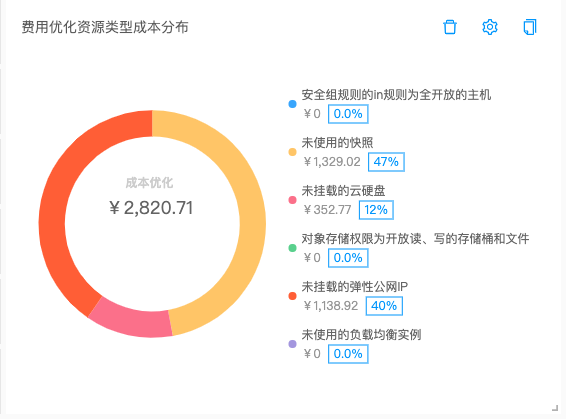Toggle yellow legend dot for 未使用的快照

tap(292, 152)
